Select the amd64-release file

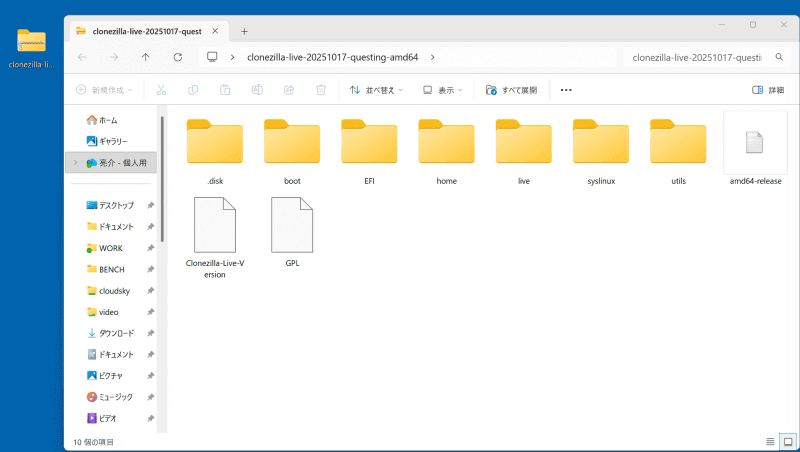(755, 149)
